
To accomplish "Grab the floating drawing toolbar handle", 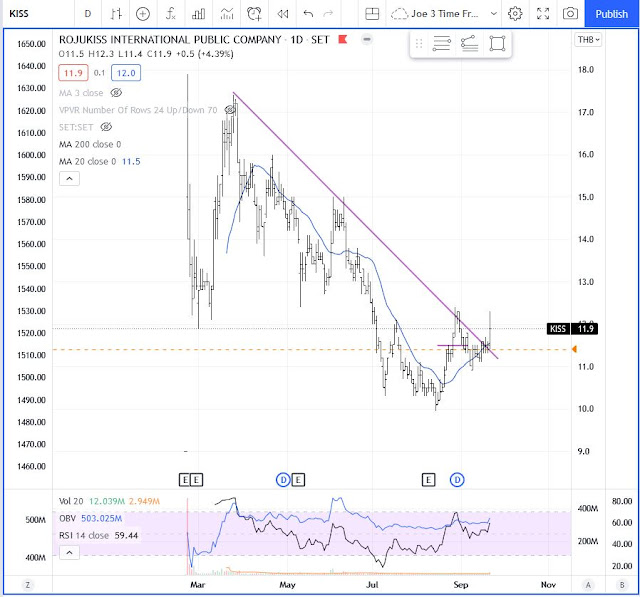I will coord(419,43).
